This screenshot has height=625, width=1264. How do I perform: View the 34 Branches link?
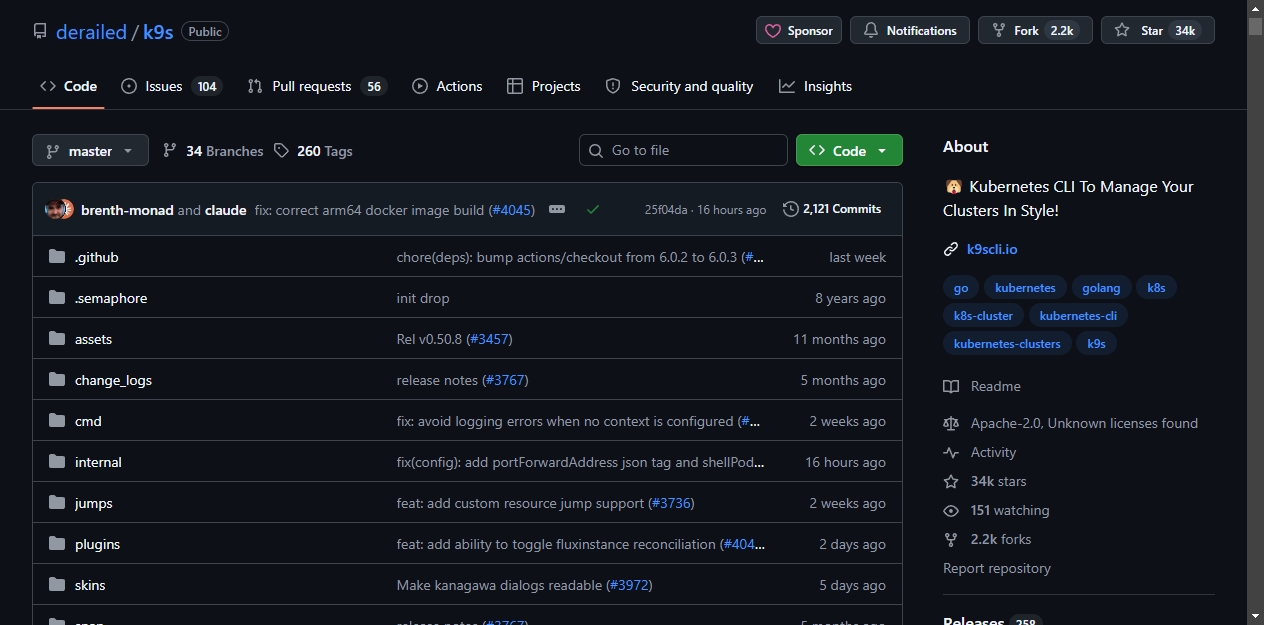(x=213, y=151)
